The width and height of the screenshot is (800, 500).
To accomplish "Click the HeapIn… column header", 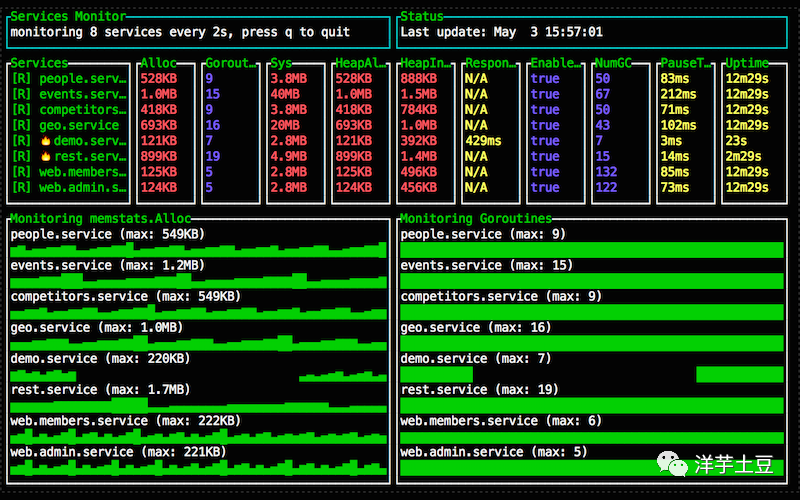I will tap(426, 63).
